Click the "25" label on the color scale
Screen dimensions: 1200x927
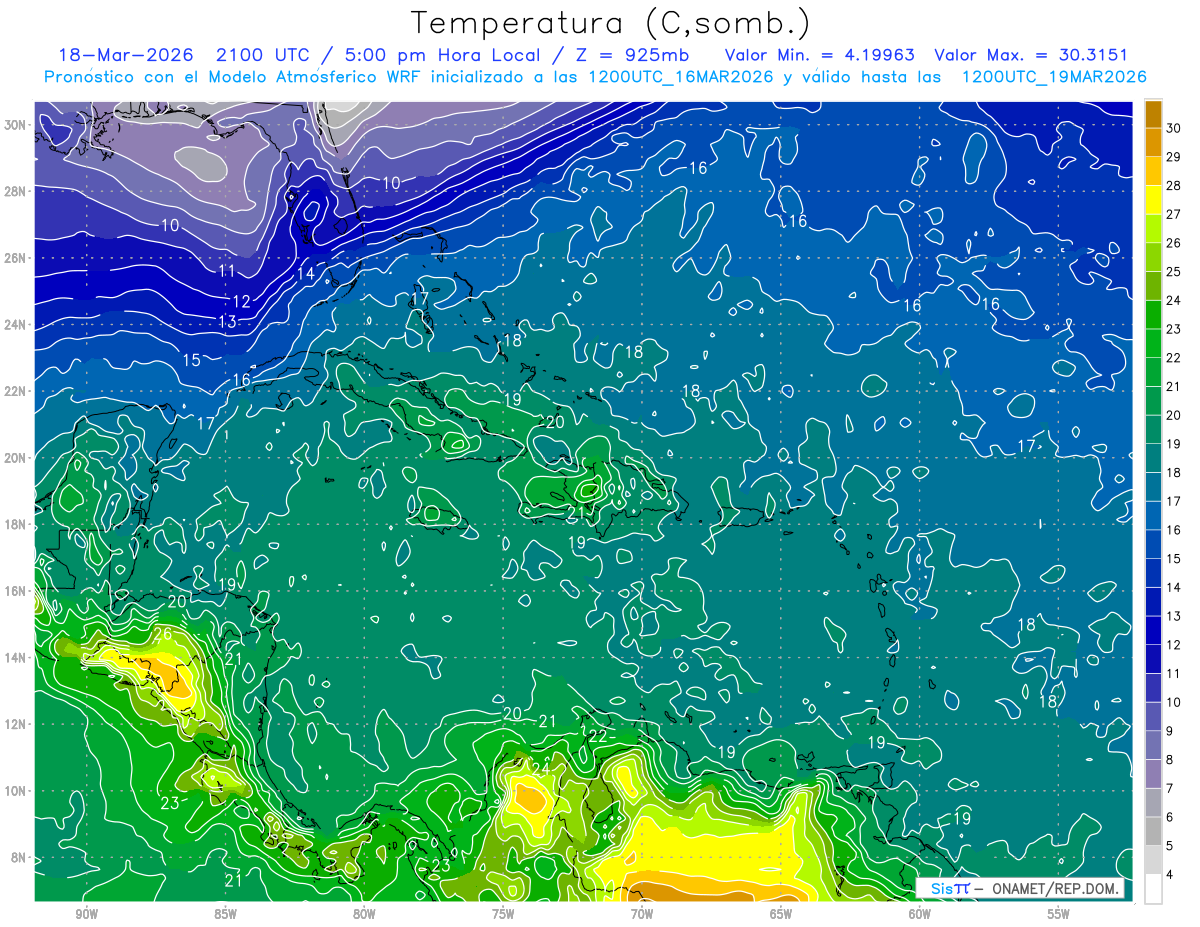(1174, 271)
